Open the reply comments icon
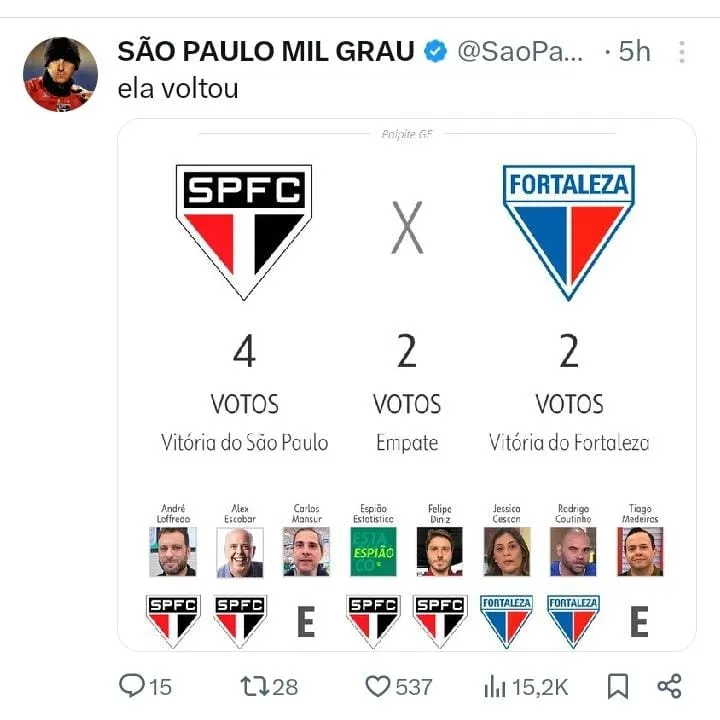The height and width of the screenshot is (720, 720). [x=133, y=686]
